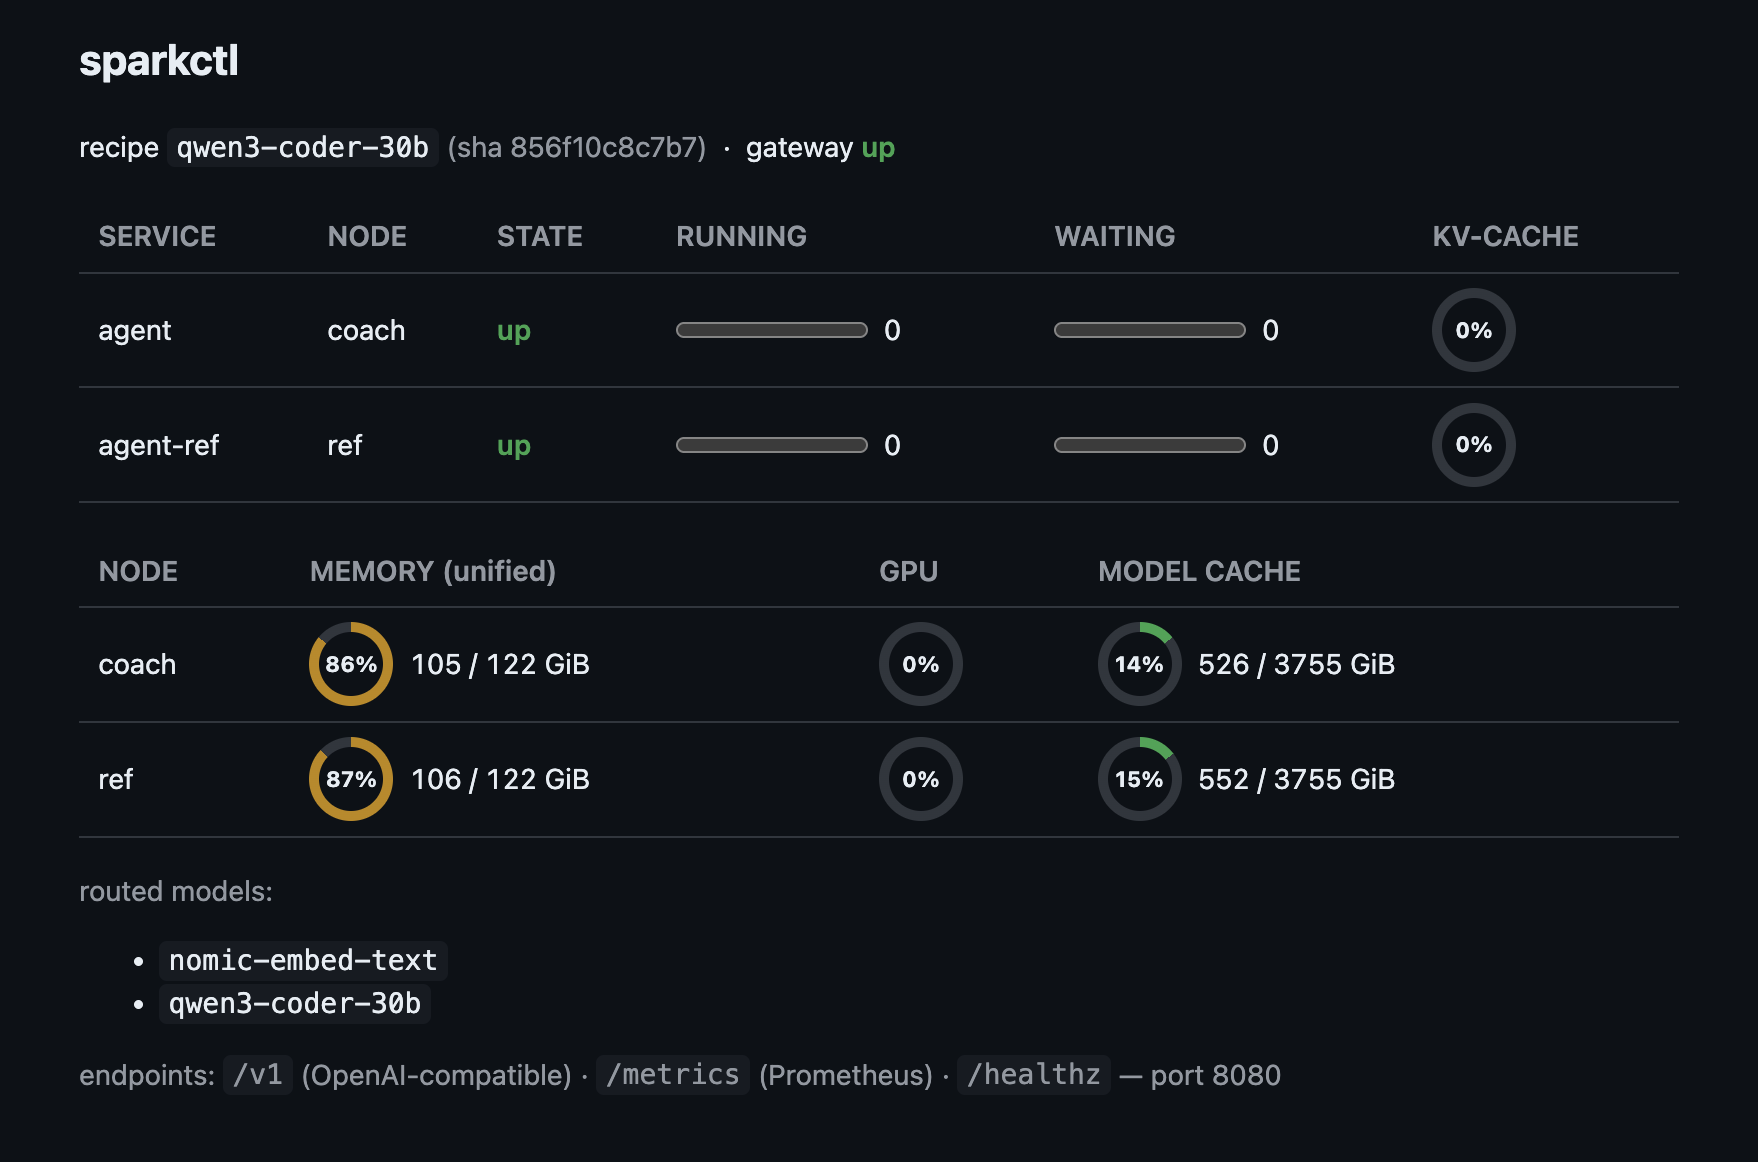Click the KV-CACHE column header
This screenshot has height=1162, width=1758.
(x=1505, y=237)
